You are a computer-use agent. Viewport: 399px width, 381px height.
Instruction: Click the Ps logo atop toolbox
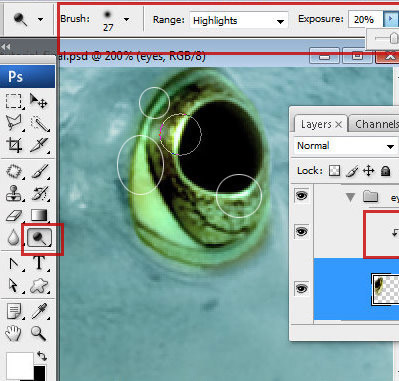28,76
